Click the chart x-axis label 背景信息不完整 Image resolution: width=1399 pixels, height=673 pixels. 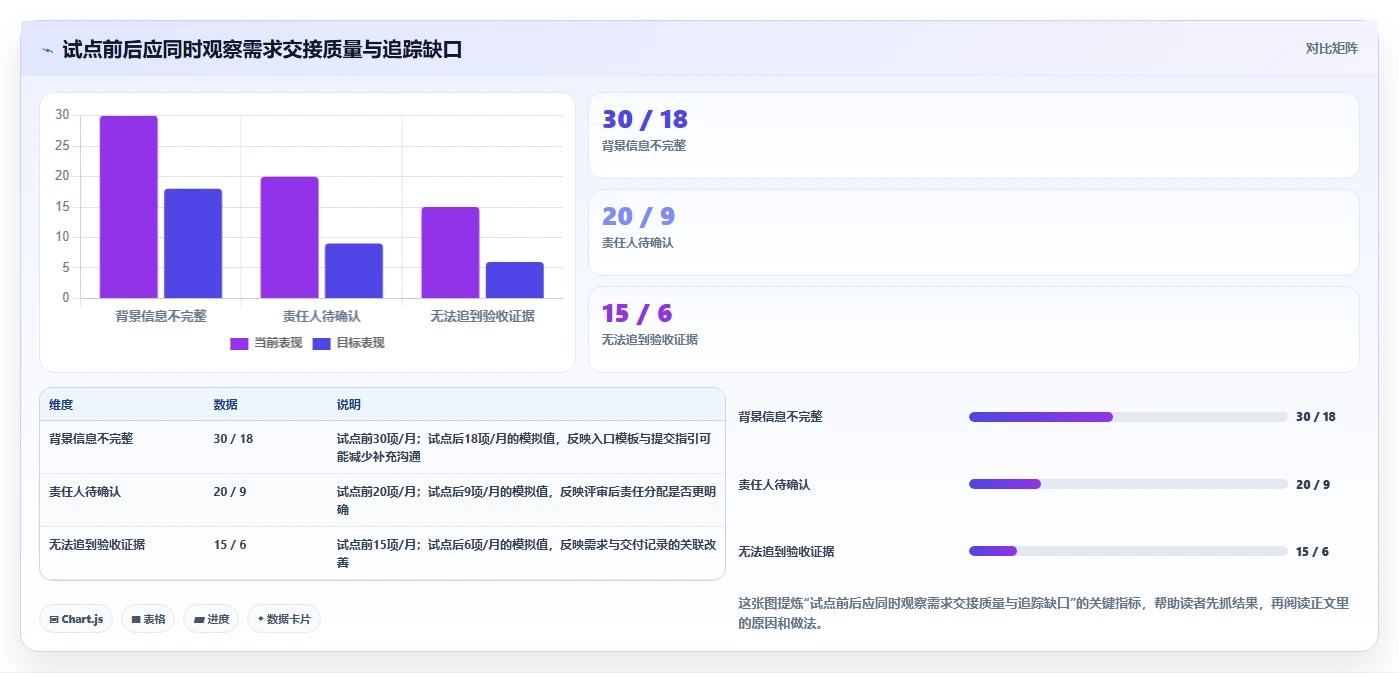[161, 316]
